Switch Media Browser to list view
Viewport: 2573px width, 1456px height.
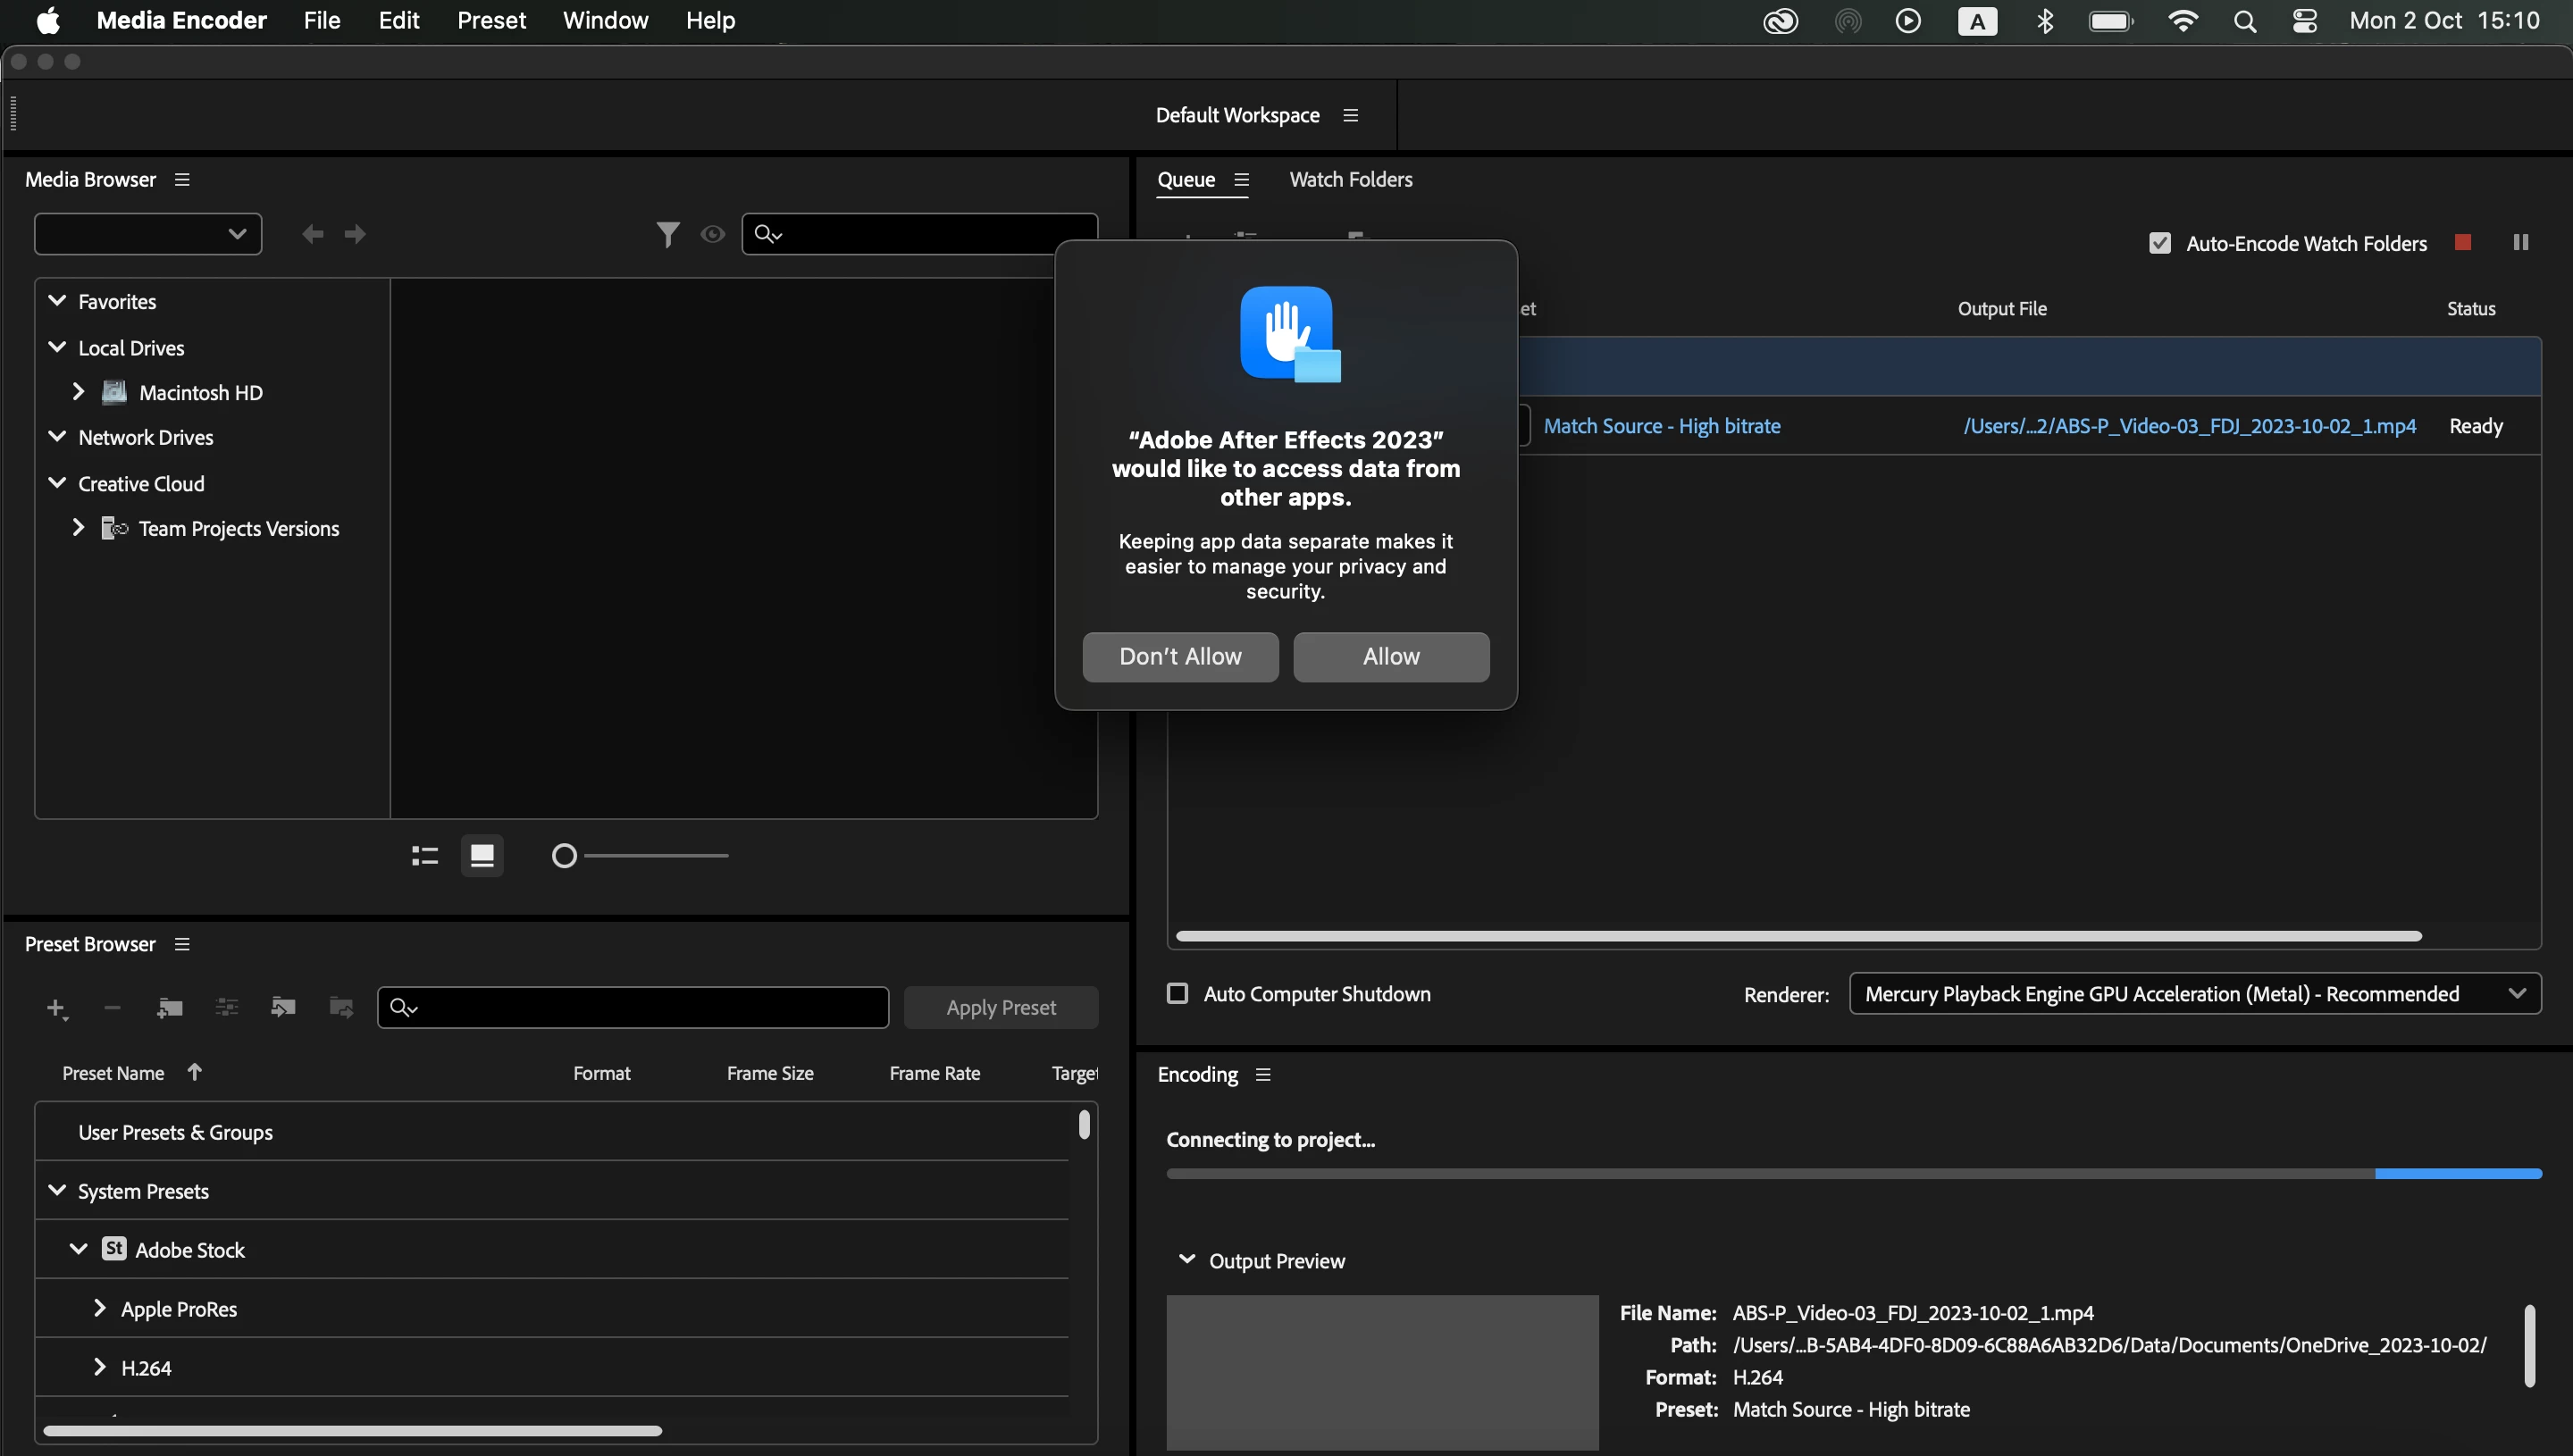click(425, 856)
